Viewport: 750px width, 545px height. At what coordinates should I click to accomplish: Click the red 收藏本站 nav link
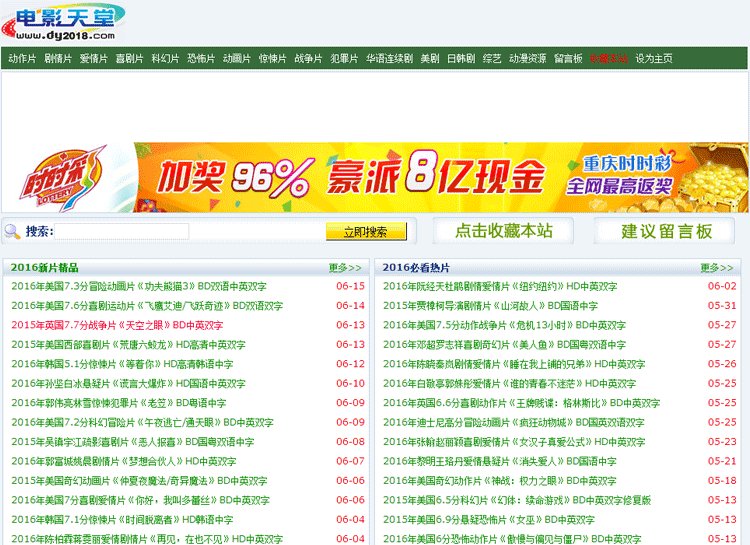coord(609,58)
